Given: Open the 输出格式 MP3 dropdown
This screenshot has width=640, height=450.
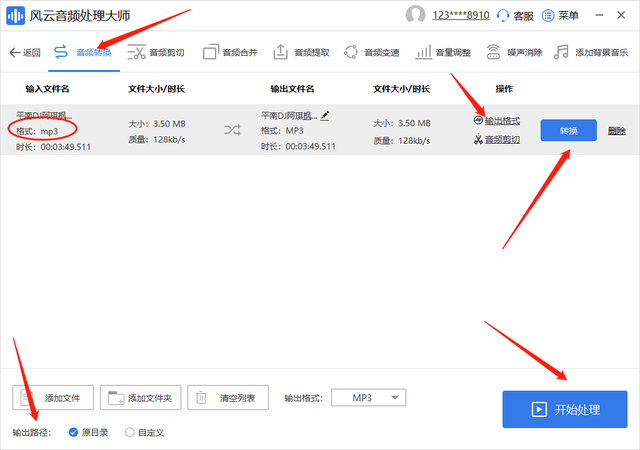Looking at the screenshot, I should point(369,398).
